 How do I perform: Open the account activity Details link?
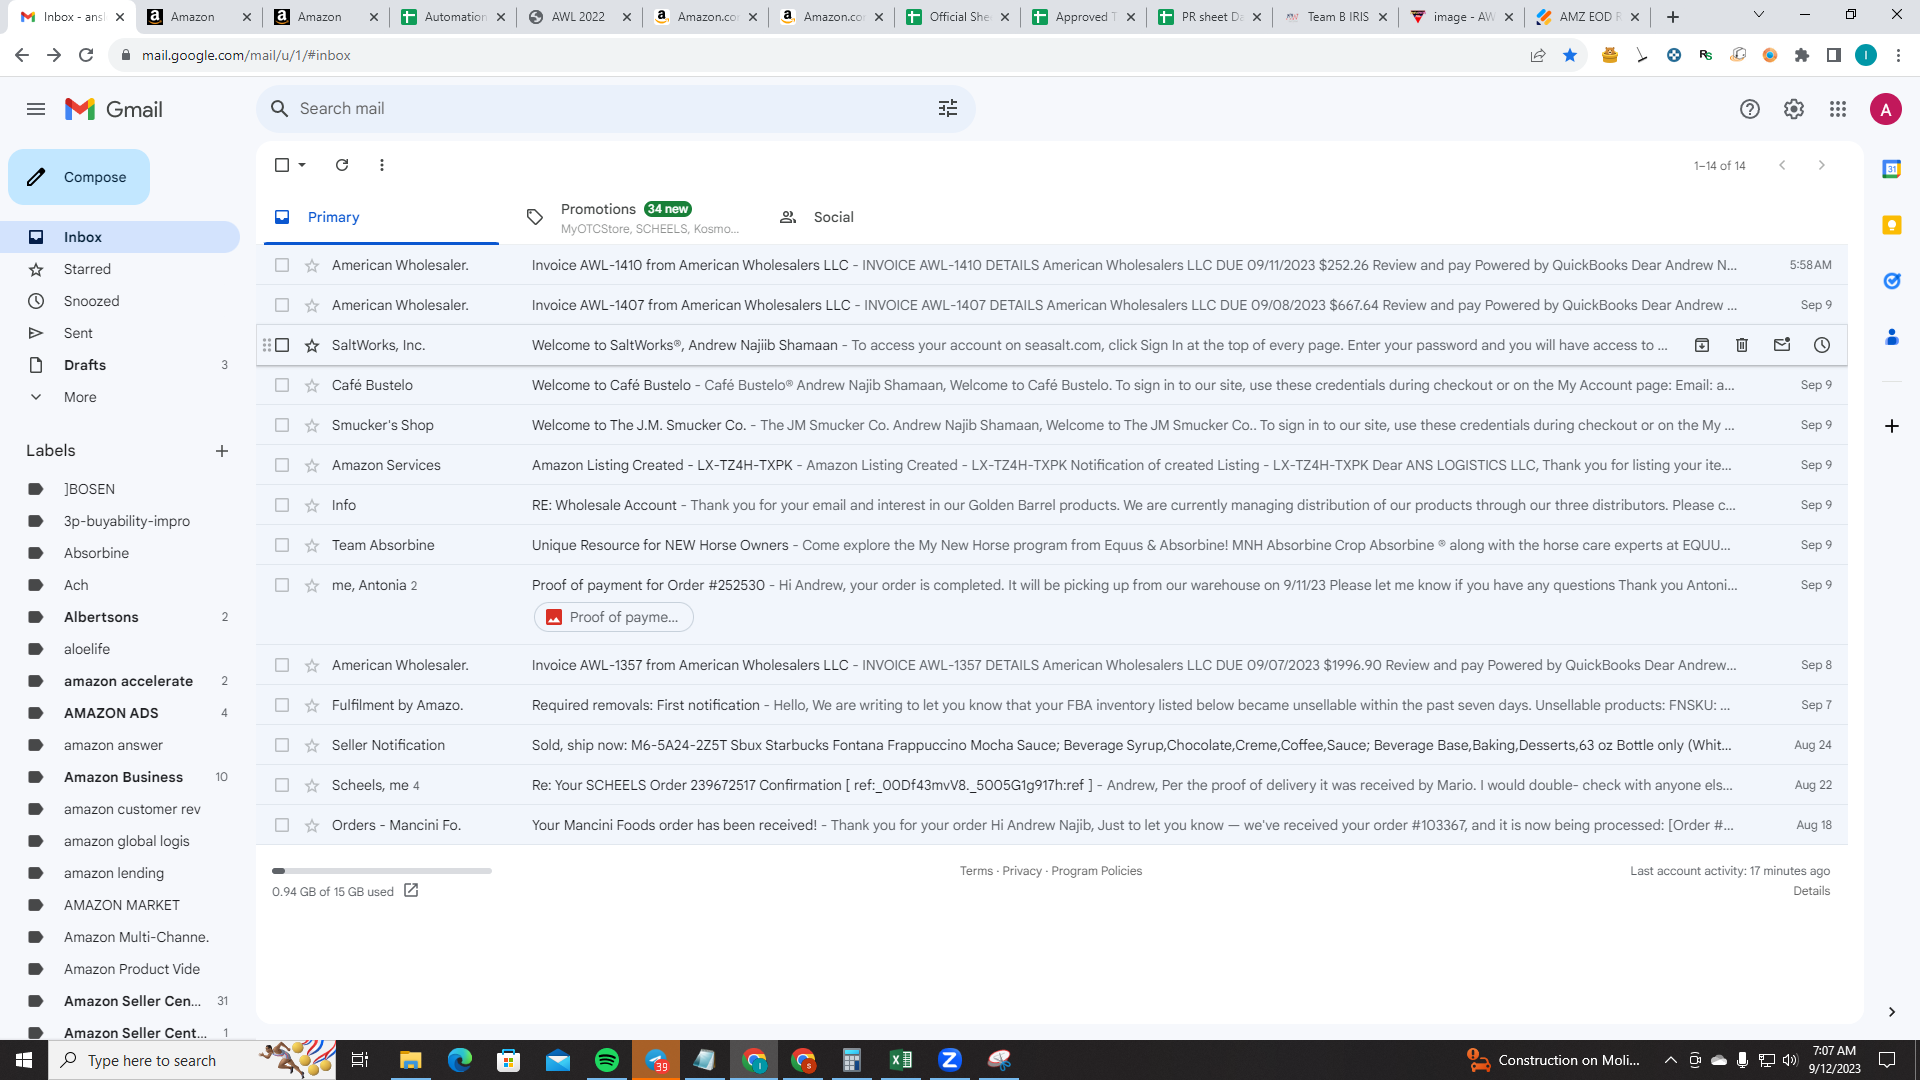tap(1811, 891)
